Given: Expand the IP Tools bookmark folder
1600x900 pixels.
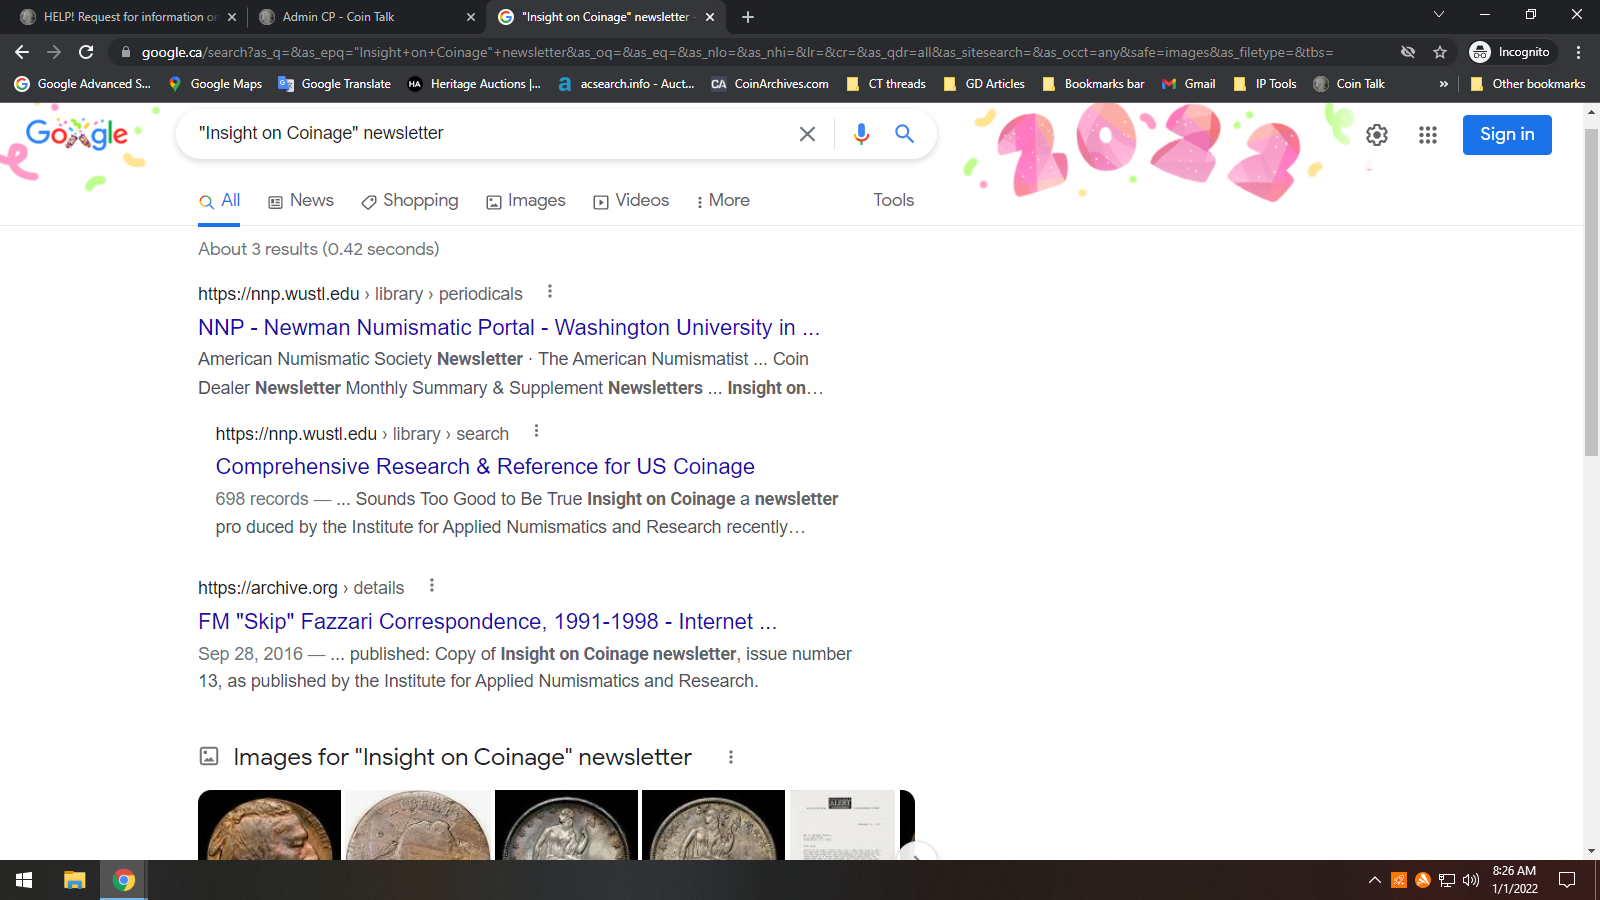Looking at the screenshot, I should pyautogui.click(x=1265, y=84).
